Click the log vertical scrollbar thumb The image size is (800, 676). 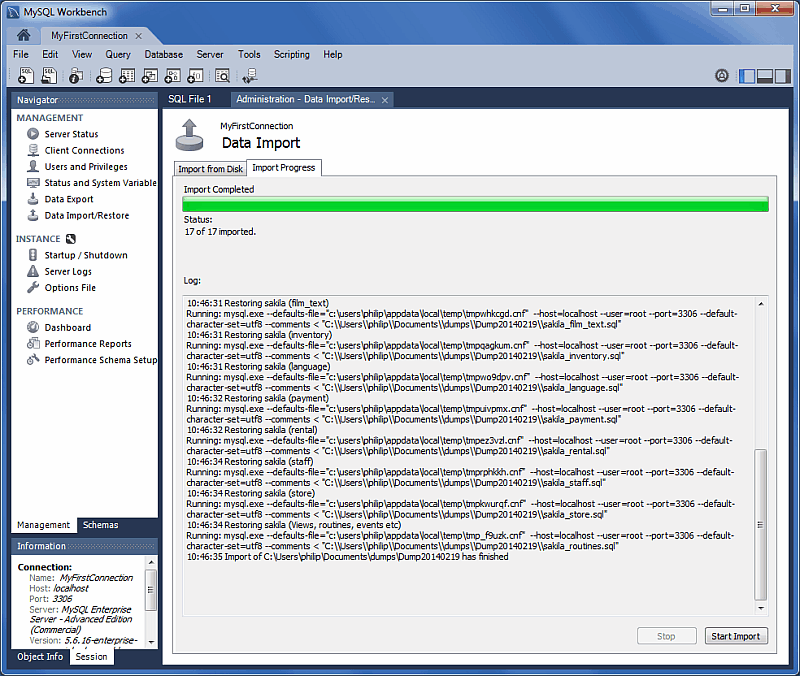click(x=761, y=524)
